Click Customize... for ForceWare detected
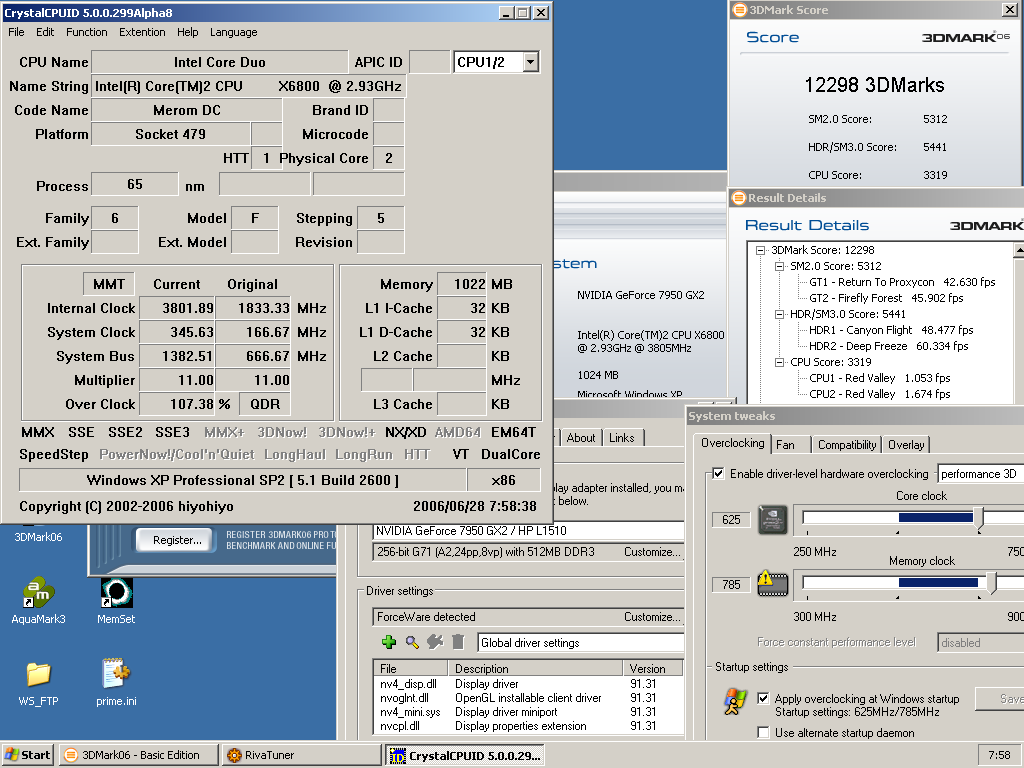The image size is (1024, 768). coord(652,617)
